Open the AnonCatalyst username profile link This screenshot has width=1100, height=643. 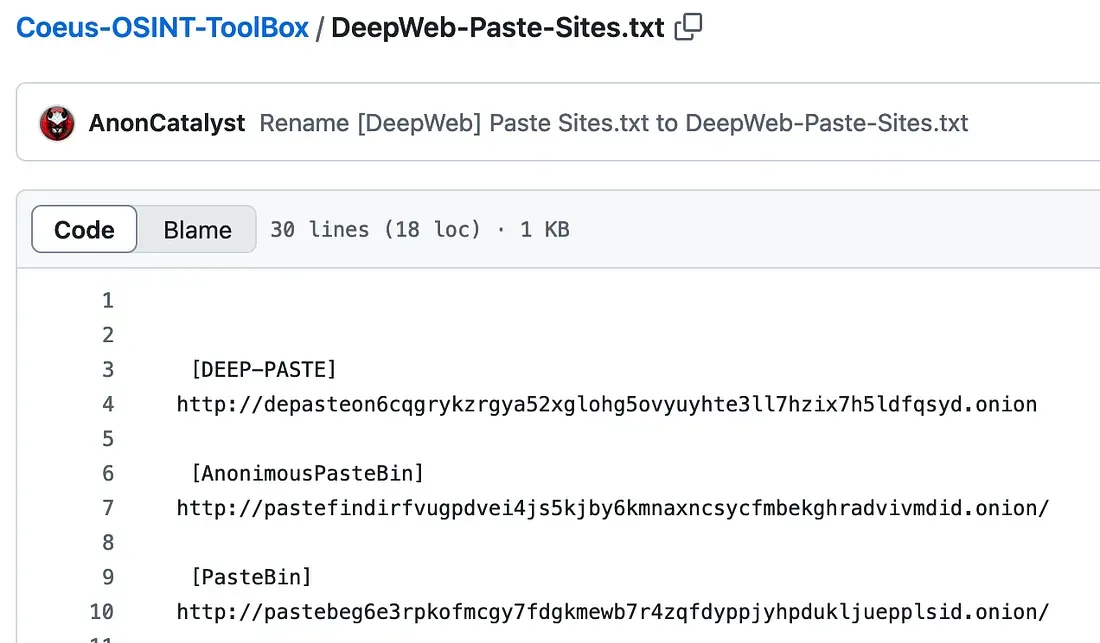pyautogui.click(x=167, y=123)
